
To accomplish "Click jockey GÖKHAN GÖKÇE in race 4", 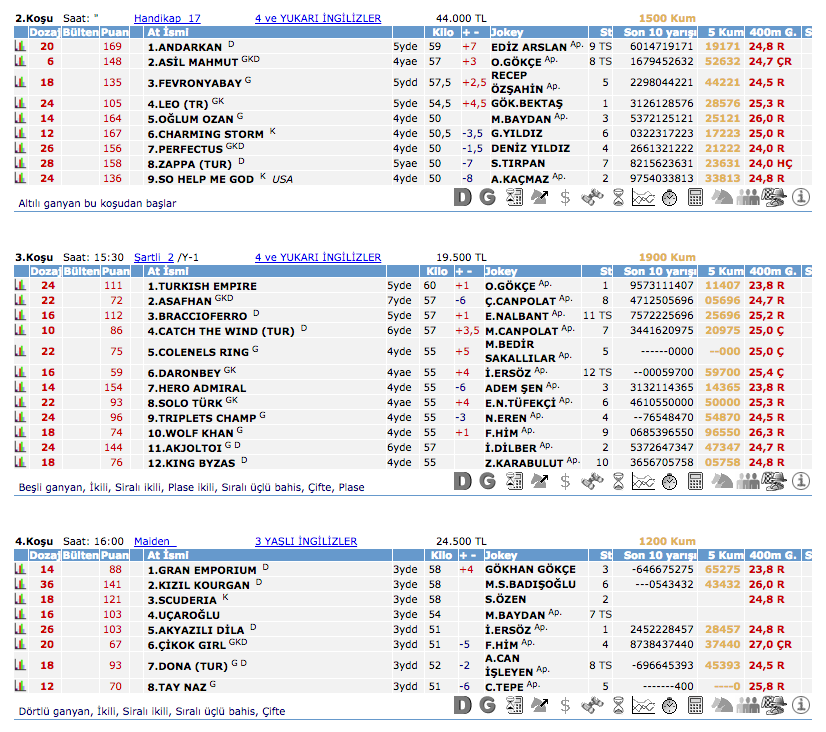I will tap(529, 569).
